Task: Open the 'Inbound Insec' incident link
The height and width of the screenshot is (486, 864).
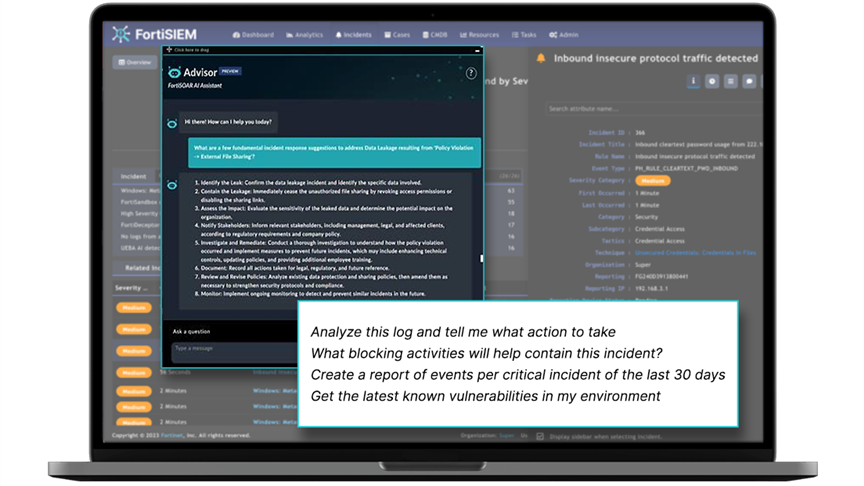Action: [275, 372]
